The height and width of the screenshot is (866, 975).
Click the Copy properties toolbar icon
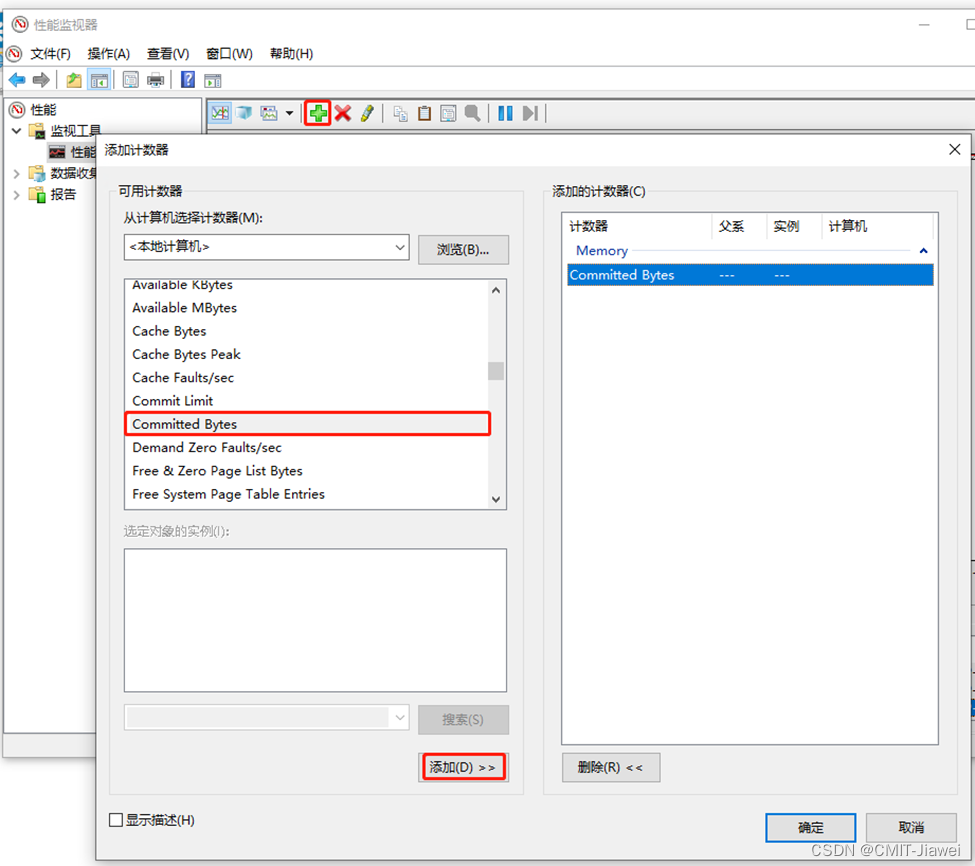400,113
